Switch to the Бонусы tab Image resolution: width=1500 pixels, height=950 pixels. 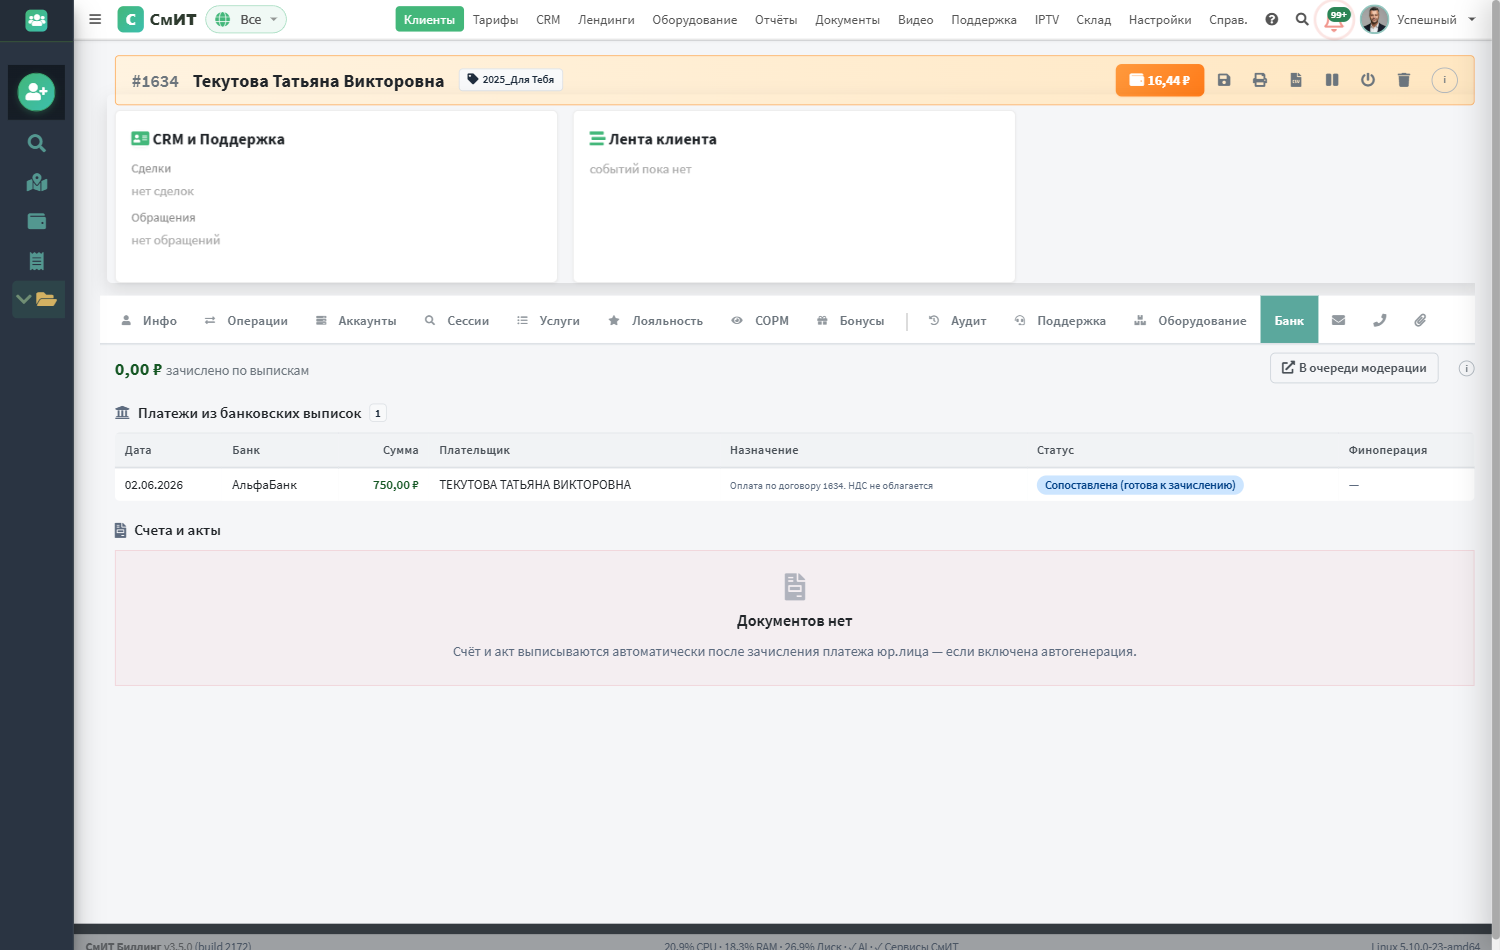point(851,320)
